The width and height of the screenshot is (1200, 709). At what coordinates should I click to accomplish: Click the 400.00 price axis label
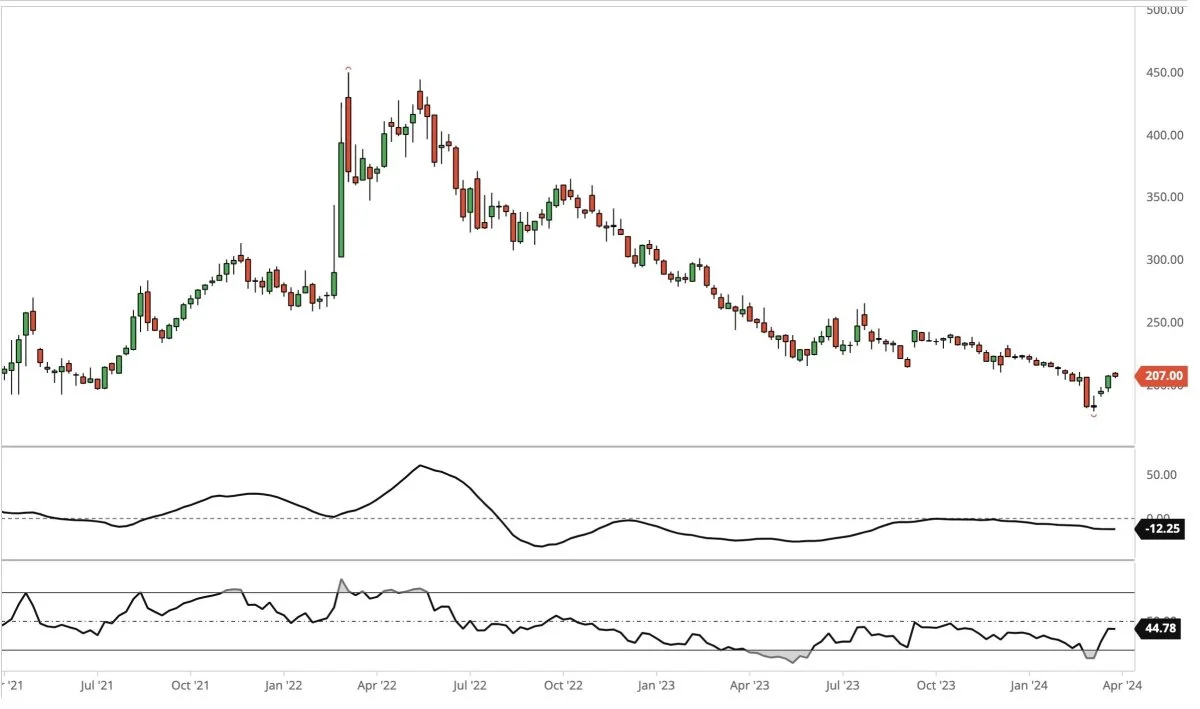pyautogui.click(x=1165, y=135)
